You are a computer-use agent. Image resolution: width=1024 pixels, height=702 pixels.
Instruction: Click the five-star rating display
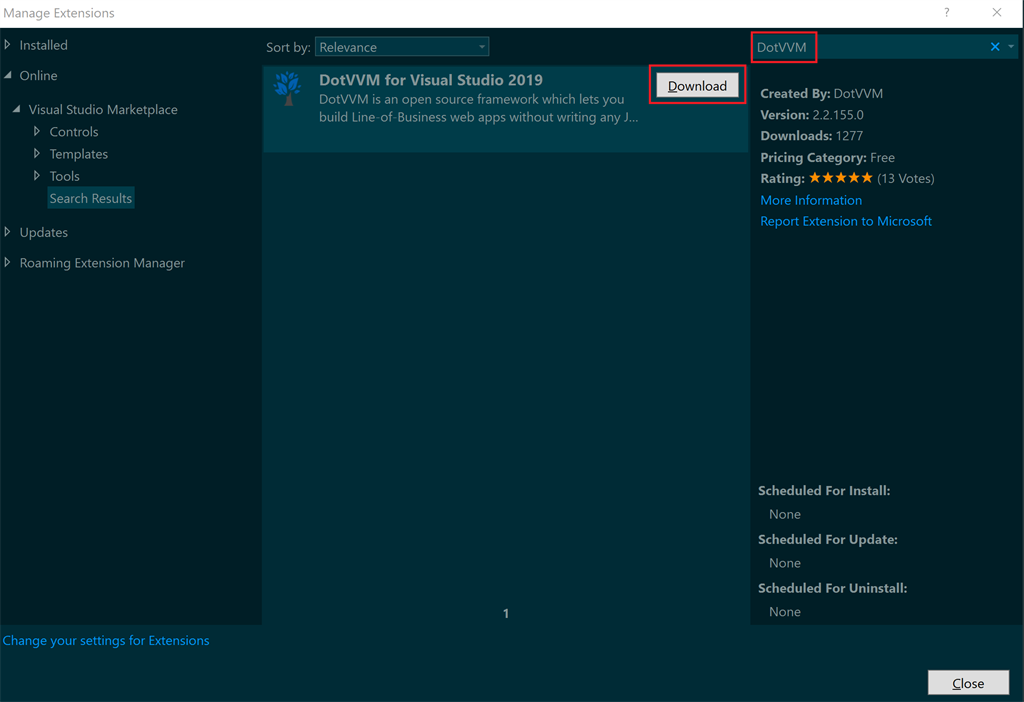click(x=840, y=177)
